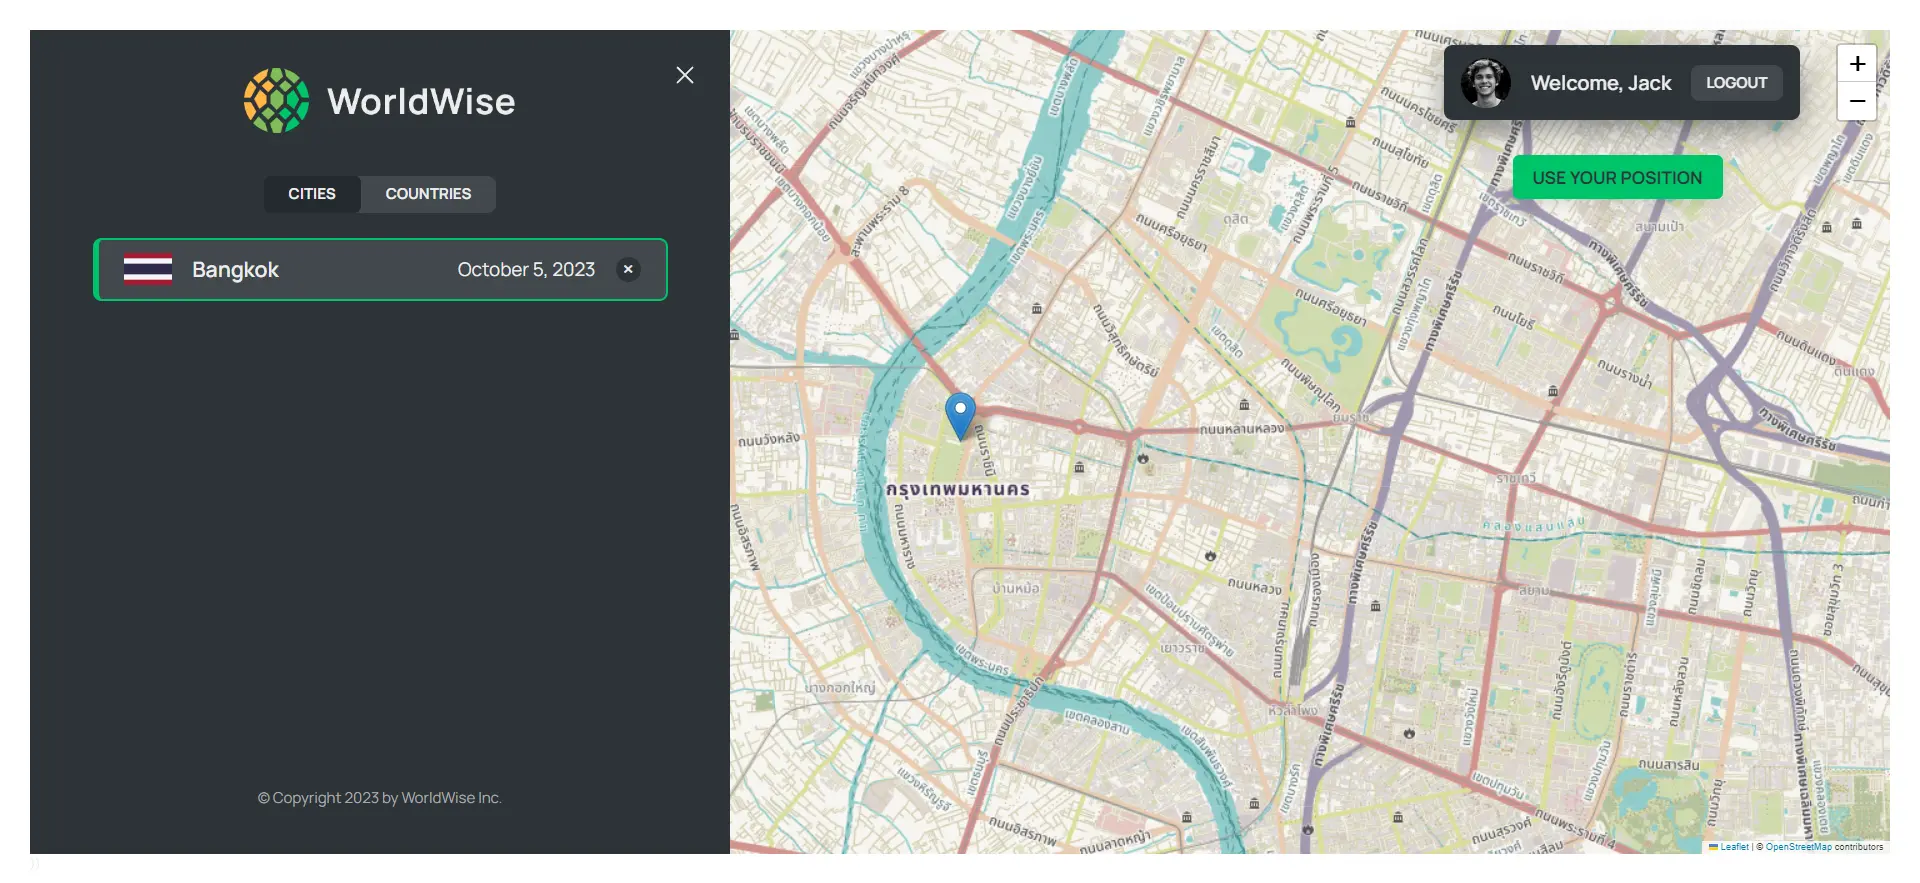1920x883 pixels.
Task: Delete Bangkok using its round x button
Action: click(628, 269)
